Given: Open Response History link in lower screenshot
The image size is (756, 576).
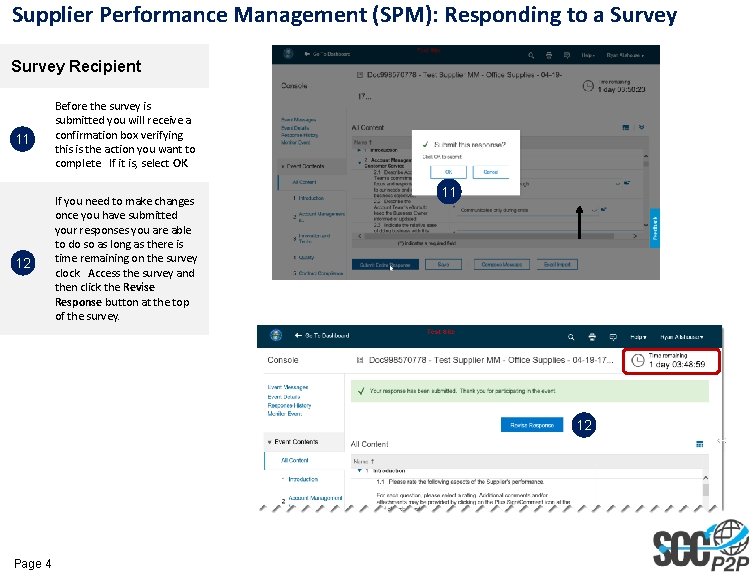Looking at the screenshot, I should point(289,405).
